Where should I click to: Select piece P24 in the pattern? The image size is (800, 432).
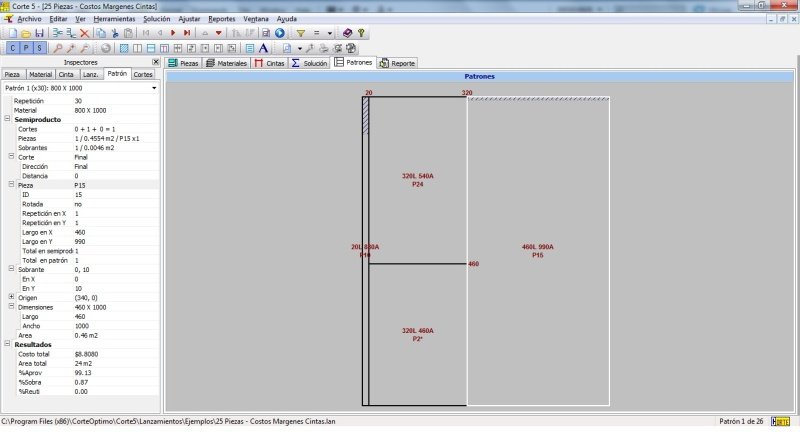[x=417, y=180]
